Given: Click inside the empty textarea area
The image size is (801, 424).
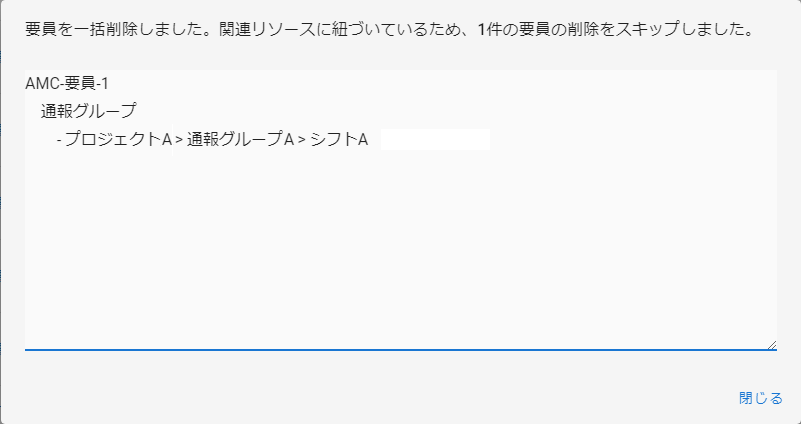Looking at the screenshot, I should pyautogui.click(x=400, y=250).
